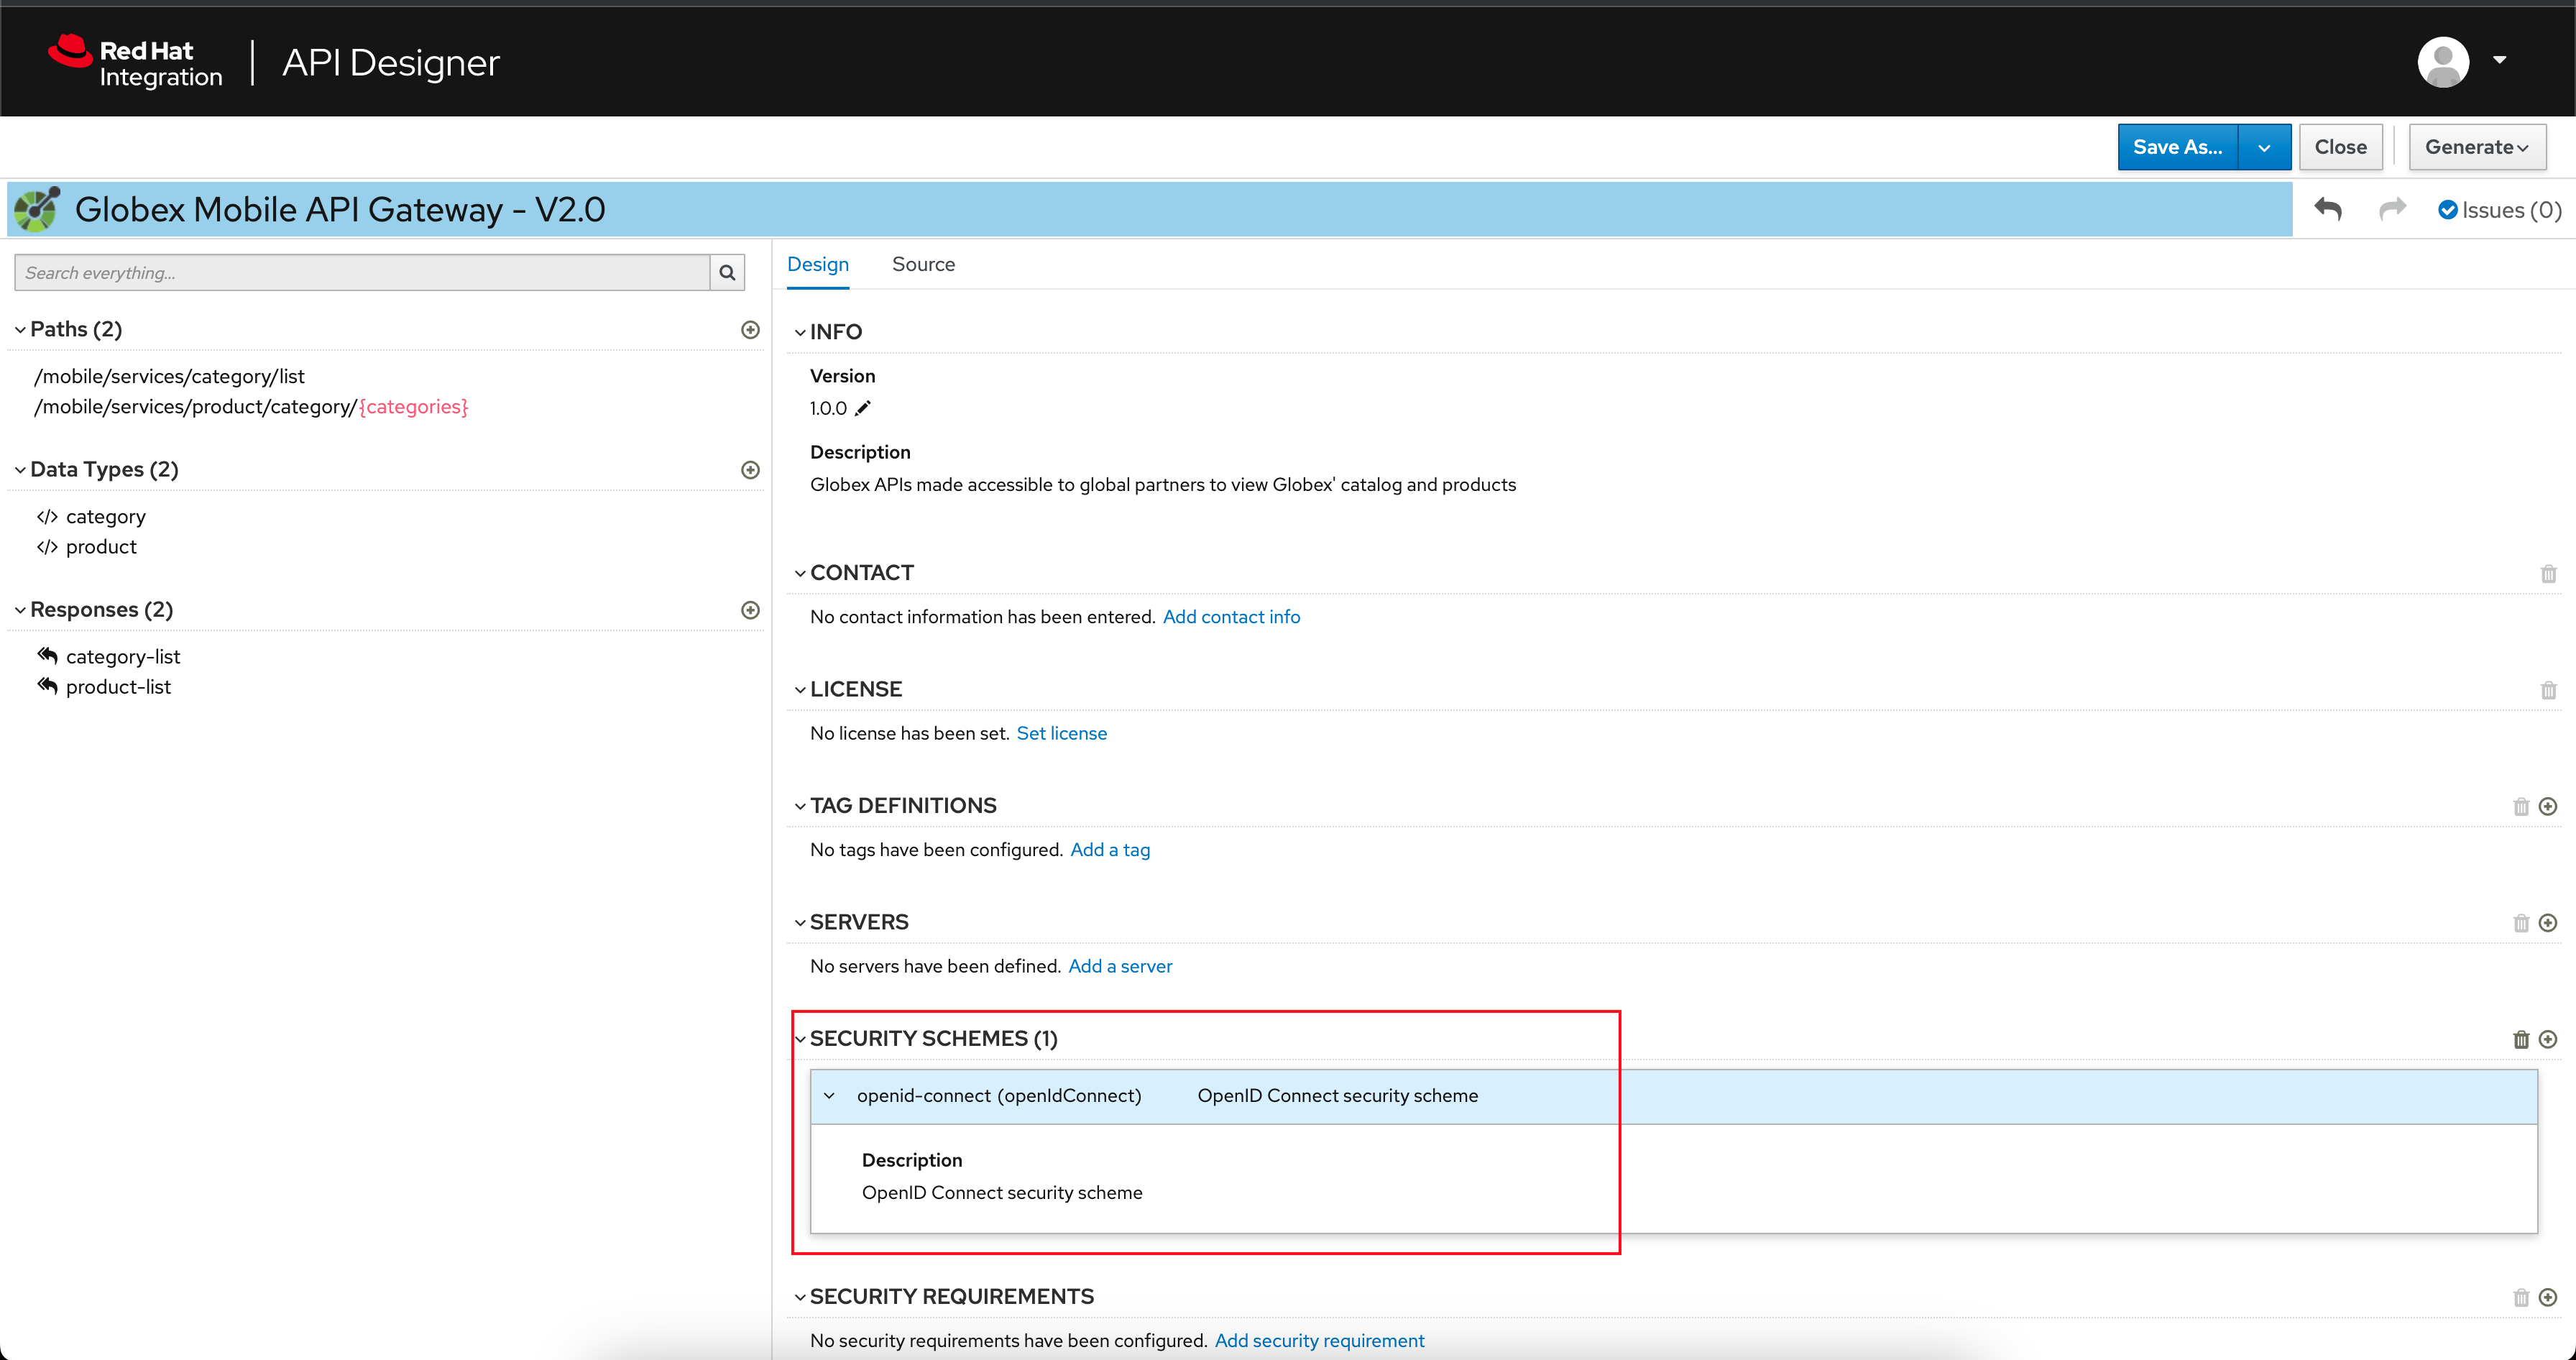
Task: Select path /mobile/services/category/list
Action: tap(169, 376)
